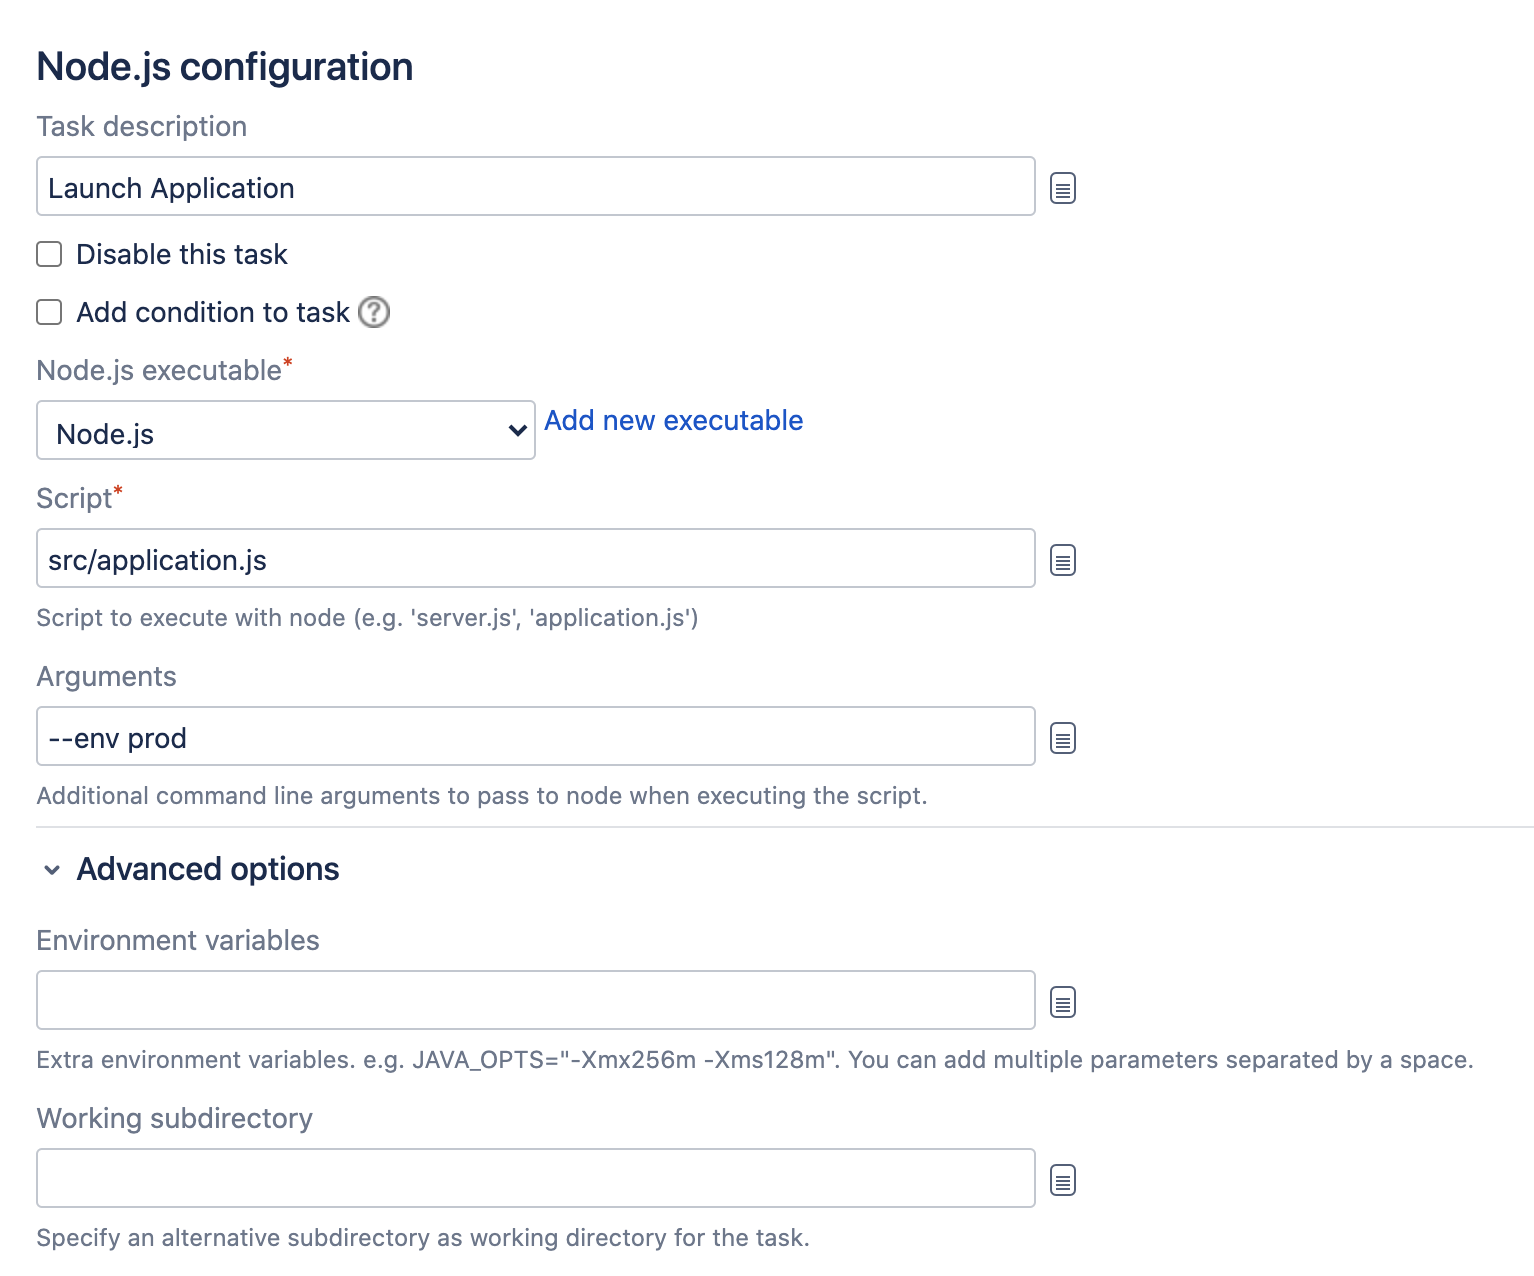Open the Node.js executable dropdown
Image resolution: width=1534 pixels, height=1276 pixels.
coord(286,430)
